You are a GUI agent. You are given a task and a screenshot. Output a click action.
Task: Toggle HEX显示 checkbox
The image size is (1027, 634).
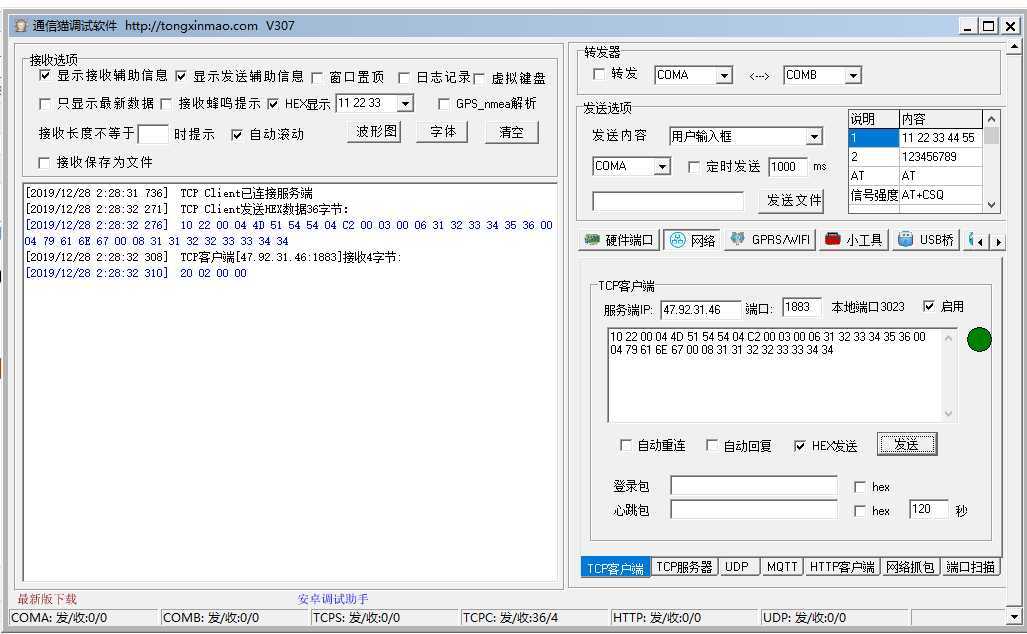coord(273,103)
